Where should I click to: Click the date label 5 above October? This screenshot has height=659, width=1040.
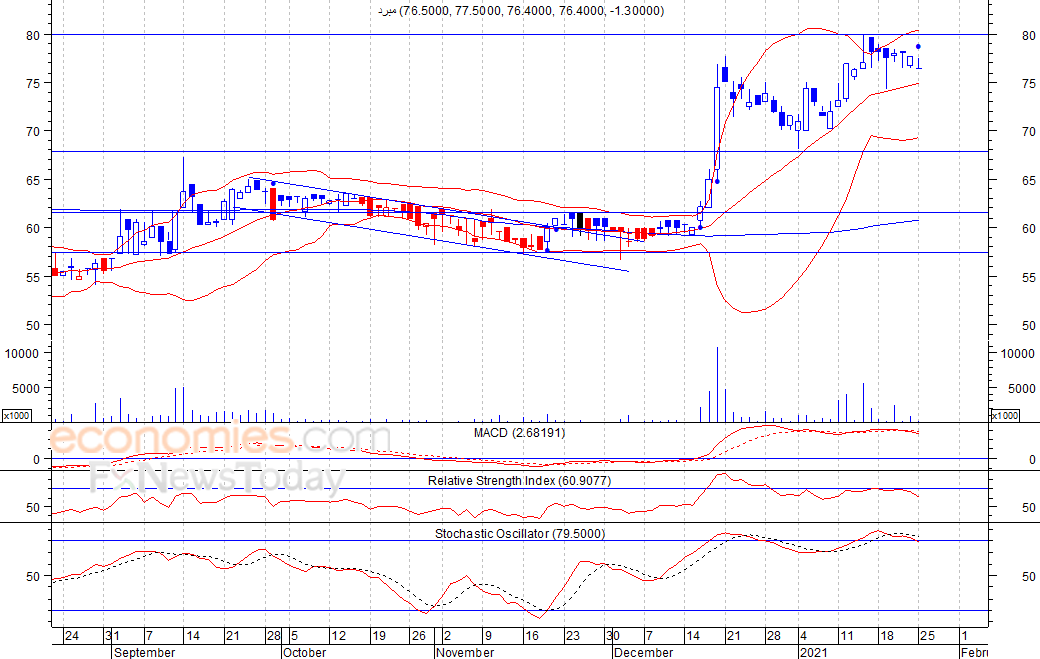pos(294,636)
